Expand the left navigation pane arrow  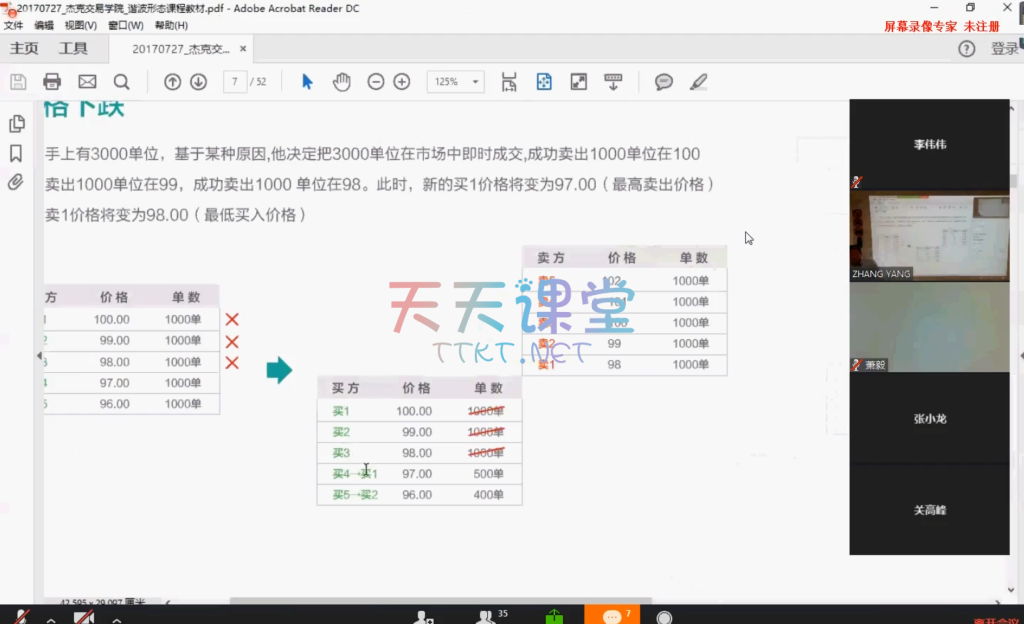click(40, 356)
